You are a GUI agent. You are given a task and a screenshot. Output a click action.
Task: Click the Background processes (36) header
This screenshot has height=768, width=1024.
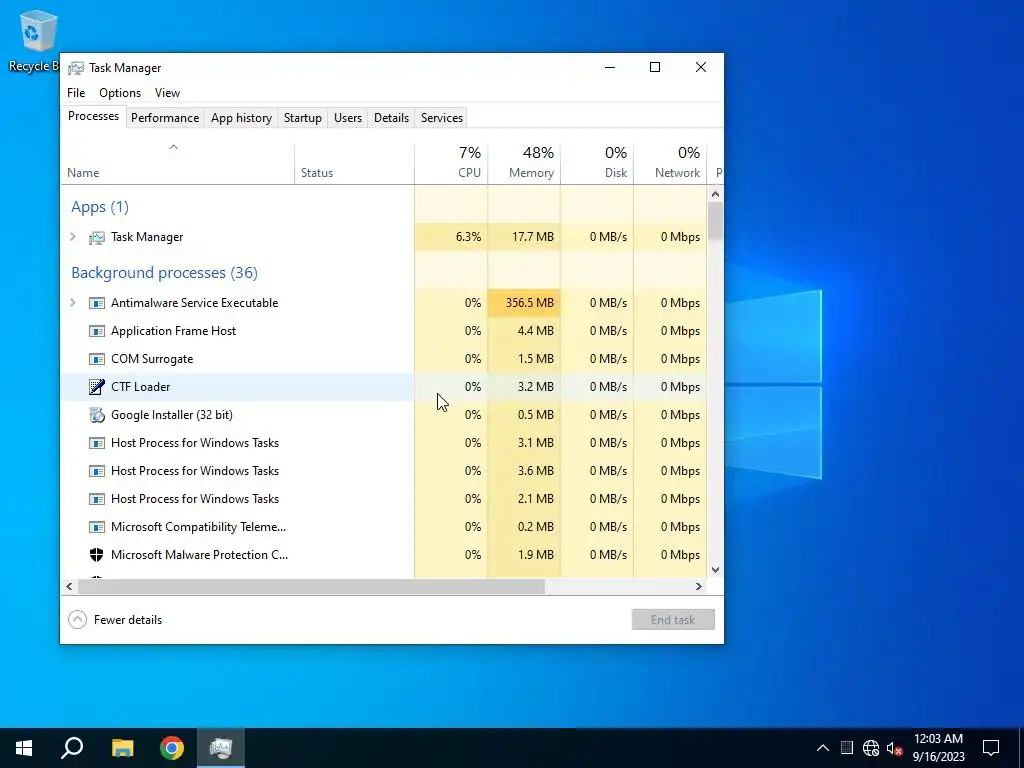tap(165, 273)
